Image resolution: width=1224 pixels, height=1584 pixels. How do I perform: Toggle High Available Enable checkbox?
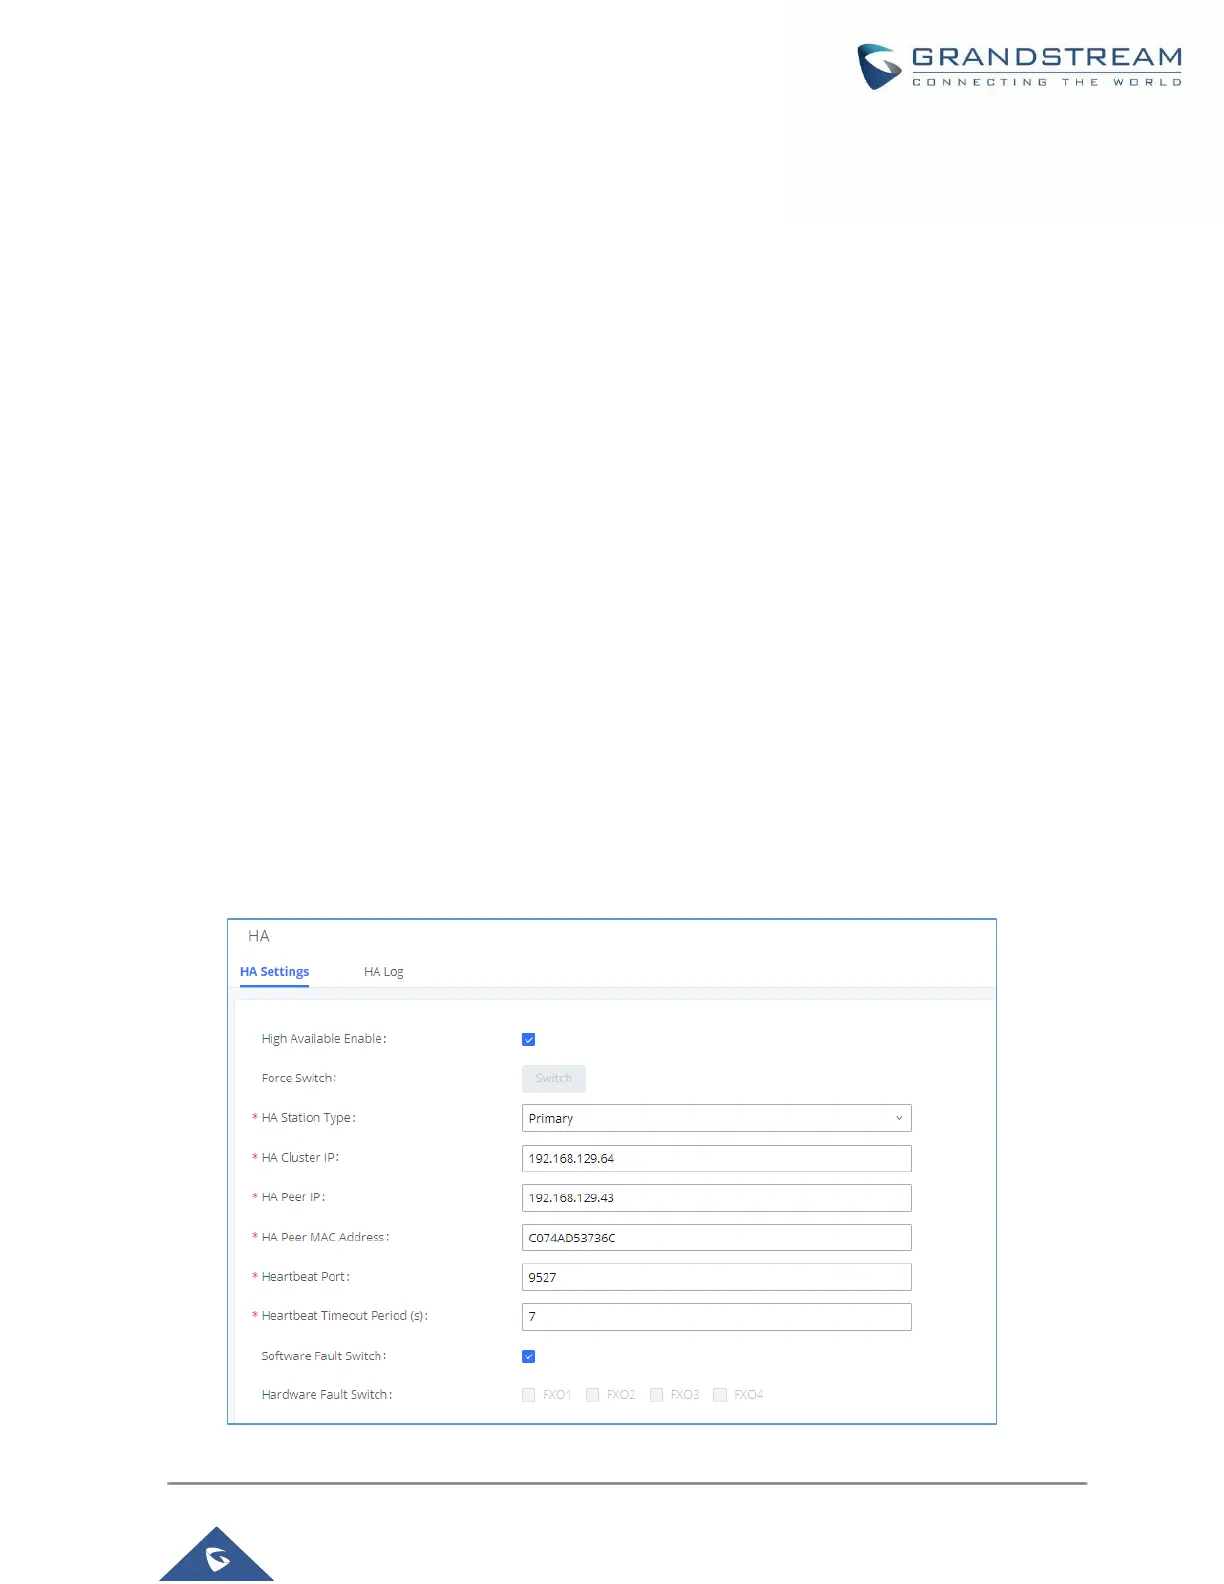[x=529, y=1040]
